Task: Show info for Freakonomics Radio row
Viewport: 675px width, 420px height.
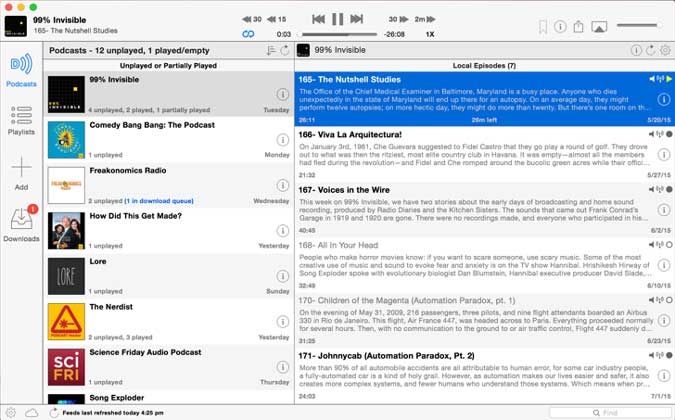Action: pos(282,185)
